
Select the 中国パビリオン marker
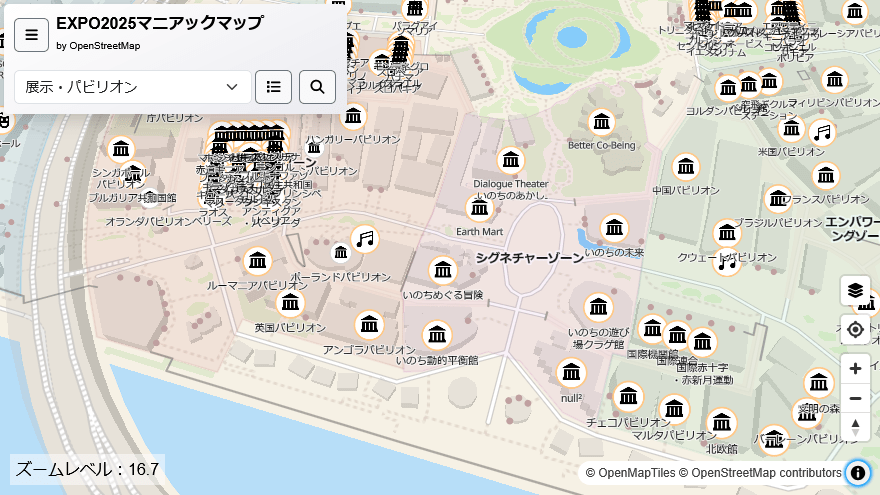coord(686,167)
